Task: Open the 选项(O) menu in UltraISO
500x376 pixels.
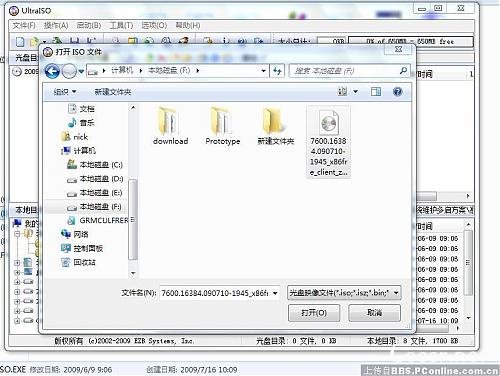Action: (154, 25)
